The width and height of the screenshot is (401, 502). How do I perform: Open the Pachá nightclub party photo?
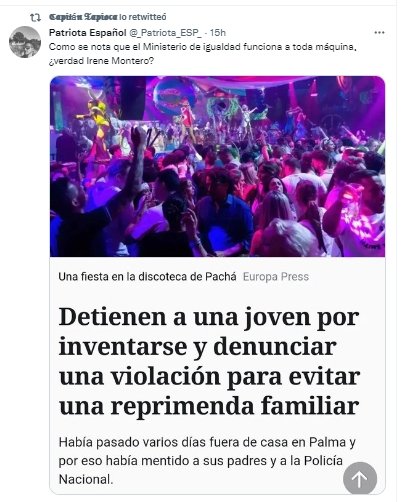pos(217,166)
